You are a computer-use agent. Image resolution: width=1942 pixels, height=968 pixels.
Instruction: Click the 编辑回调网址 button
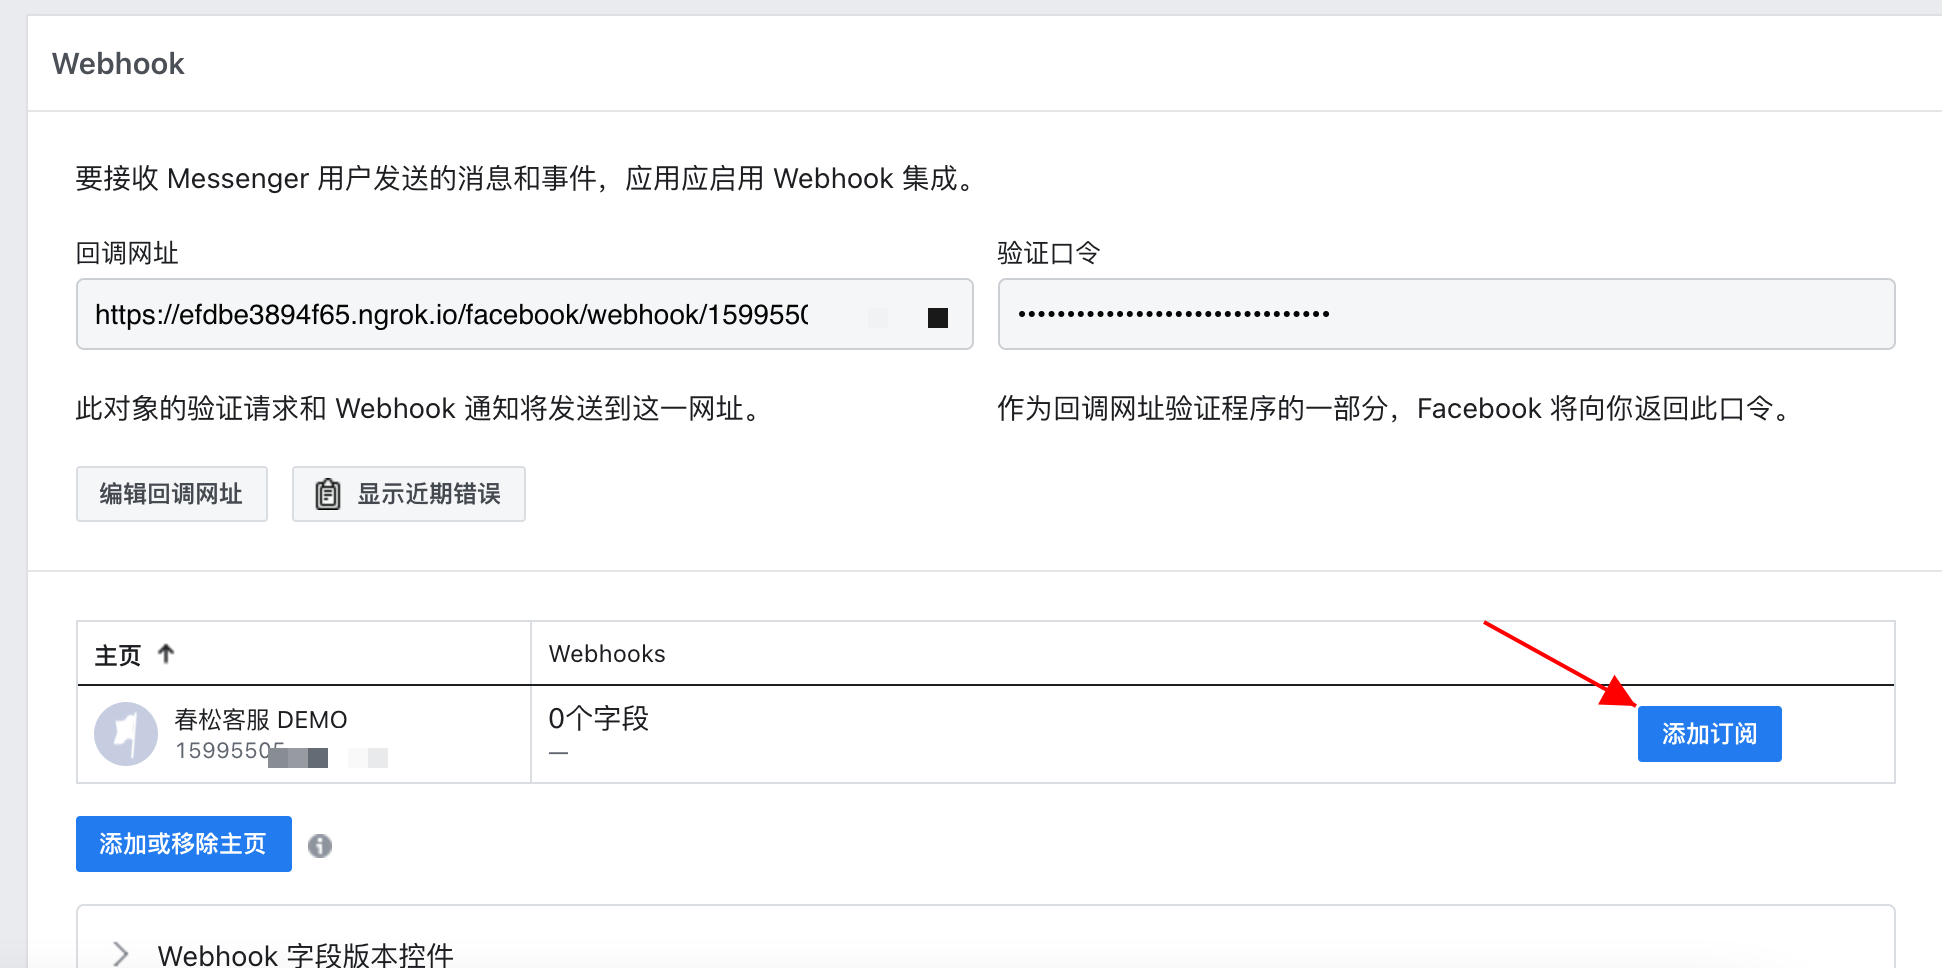click(172, 494)
